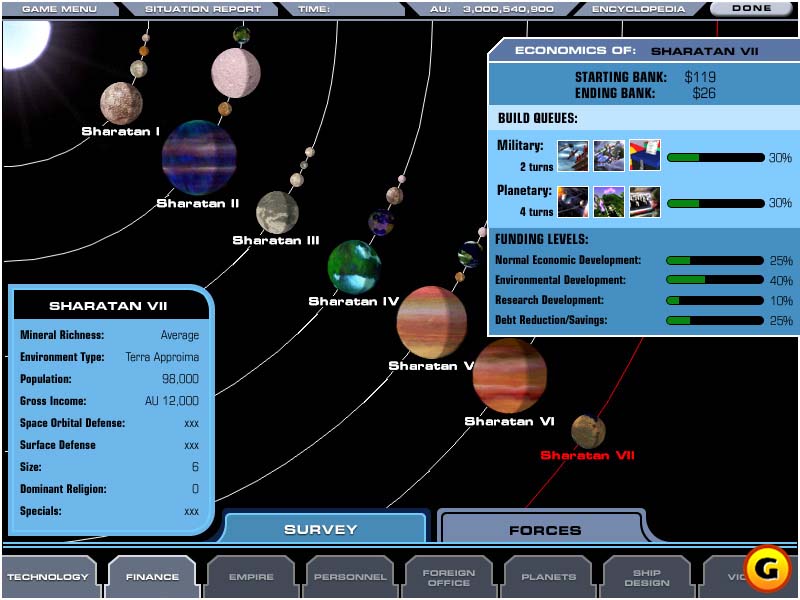800x600 pixels.
Task: Click the first Military build queue icon
Action: (x=572, y=156)
